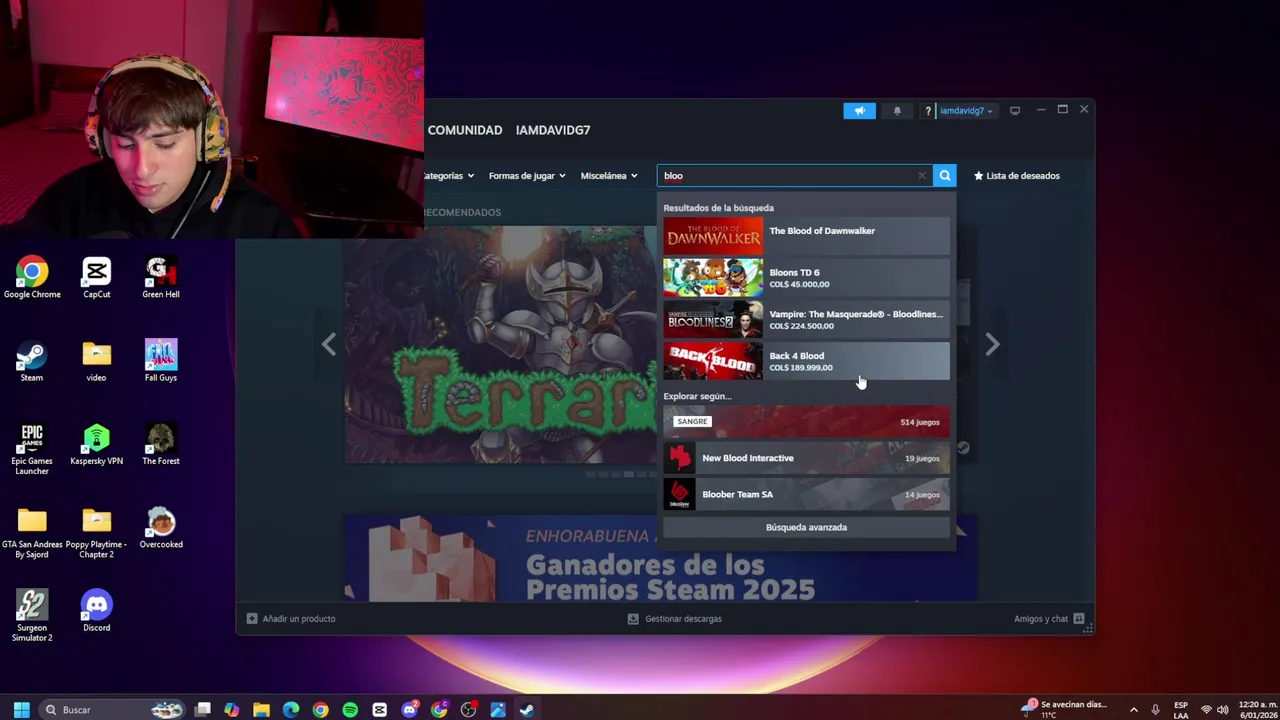Open File Explorer from the taskbar
Screen dimensions: 1280x720
tap(261, 710)
